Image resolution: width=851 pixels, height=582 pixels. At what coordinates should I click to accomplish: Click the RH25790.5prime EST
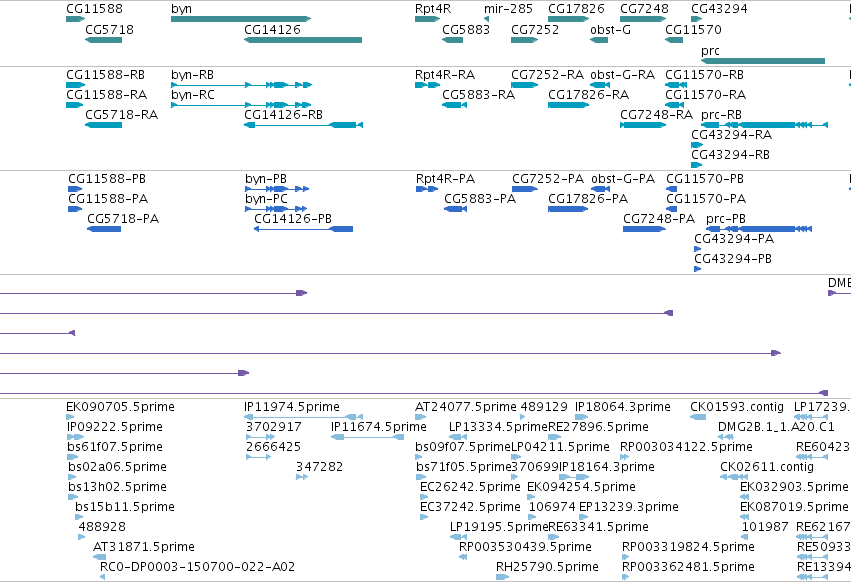click(x=503, y=577)
